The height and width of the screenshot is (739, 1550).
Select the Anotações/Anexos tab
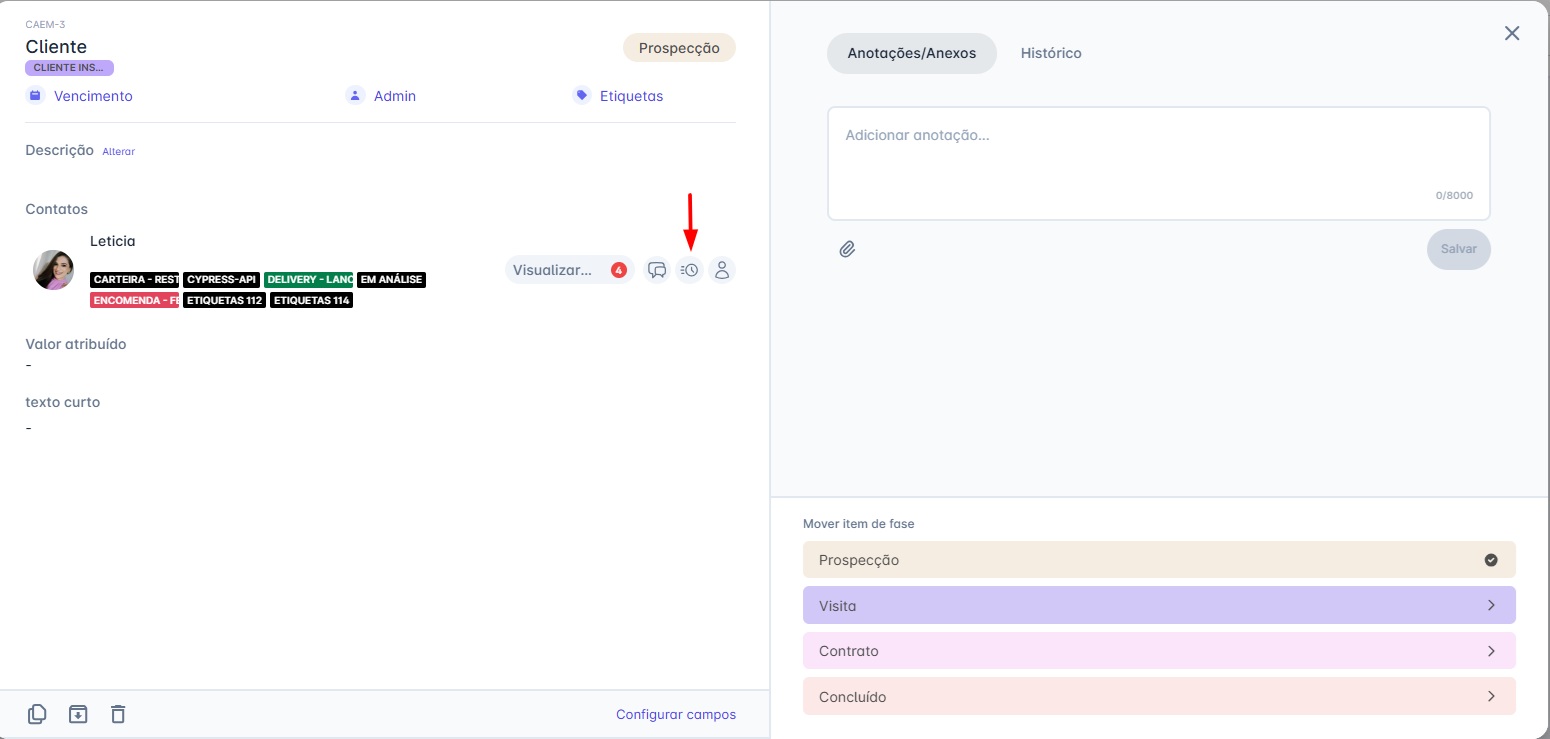click(911, 53)
